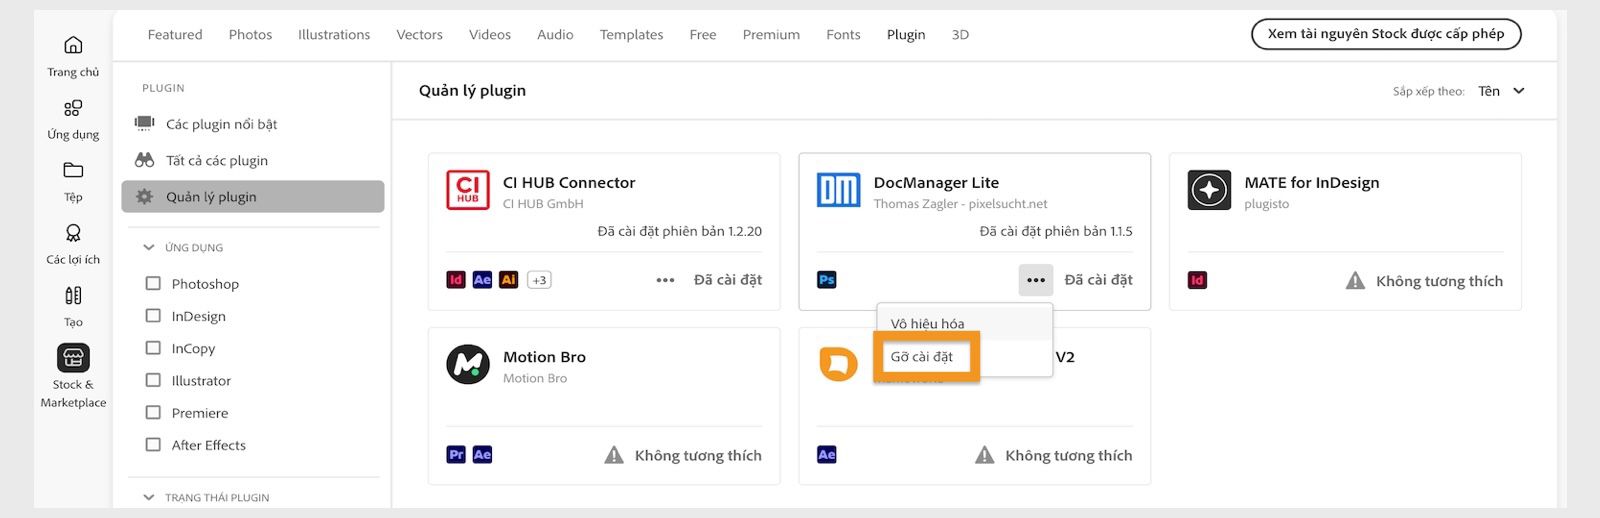
Task: Click Đã cài đặt on DocManager Lite
Action: pyautogui.click(x=1098, y=280)
